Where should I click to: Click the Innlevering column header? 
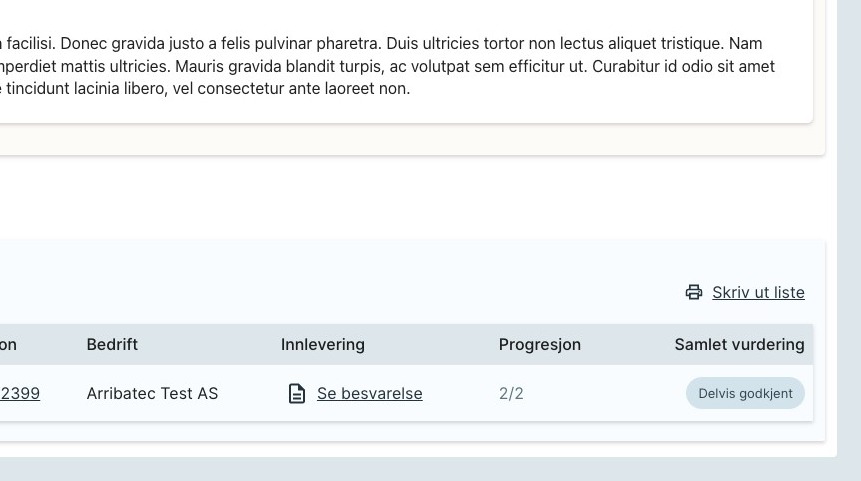(x=322, y=344)
